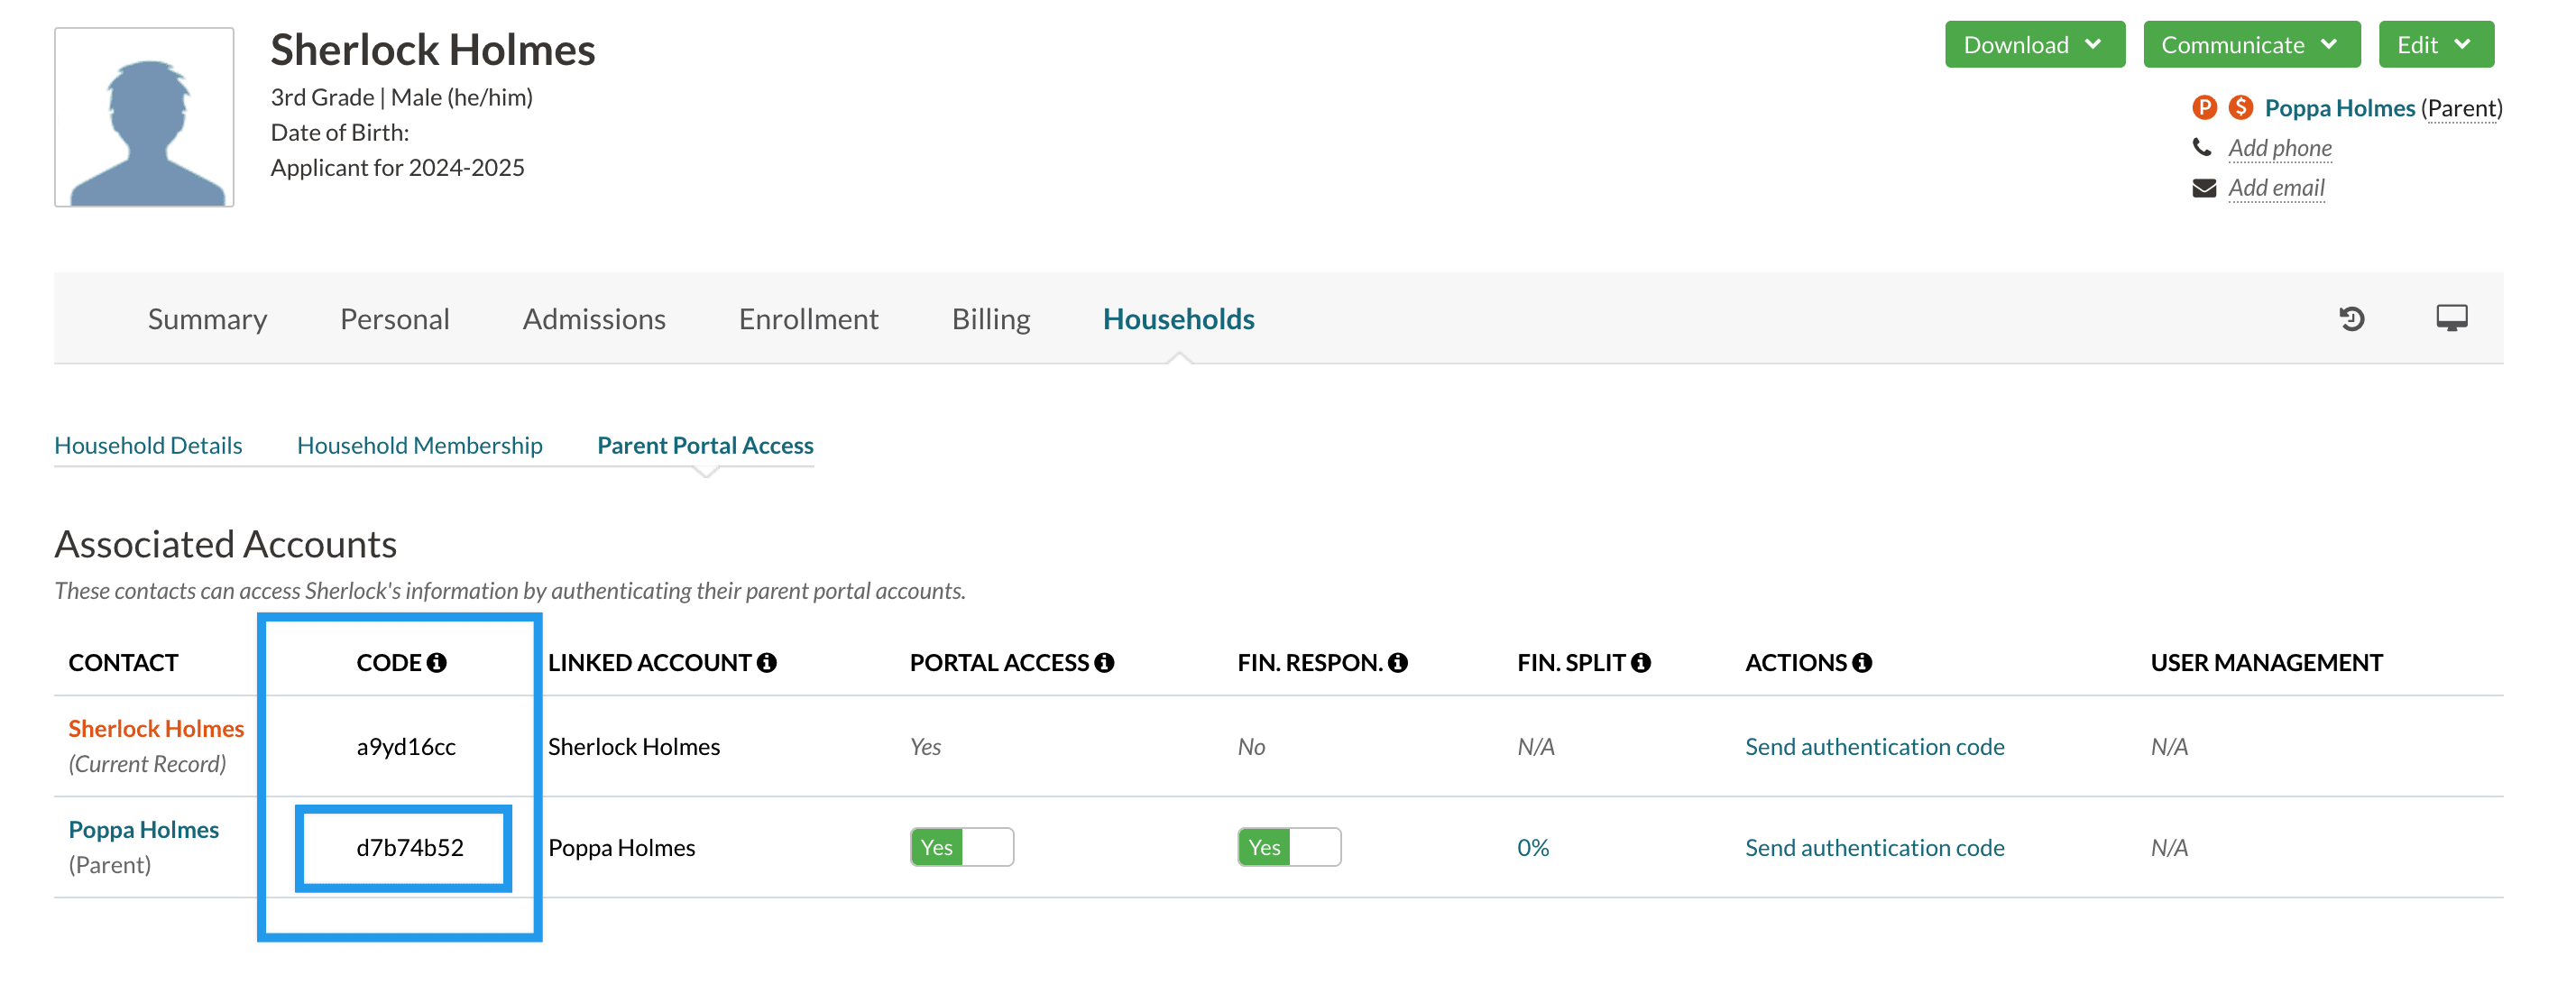The width and height of the screenshot is (2576, 985).
Task: Click info icon beside LINKED ACCOUNT
Action: [x=766, y=663]
